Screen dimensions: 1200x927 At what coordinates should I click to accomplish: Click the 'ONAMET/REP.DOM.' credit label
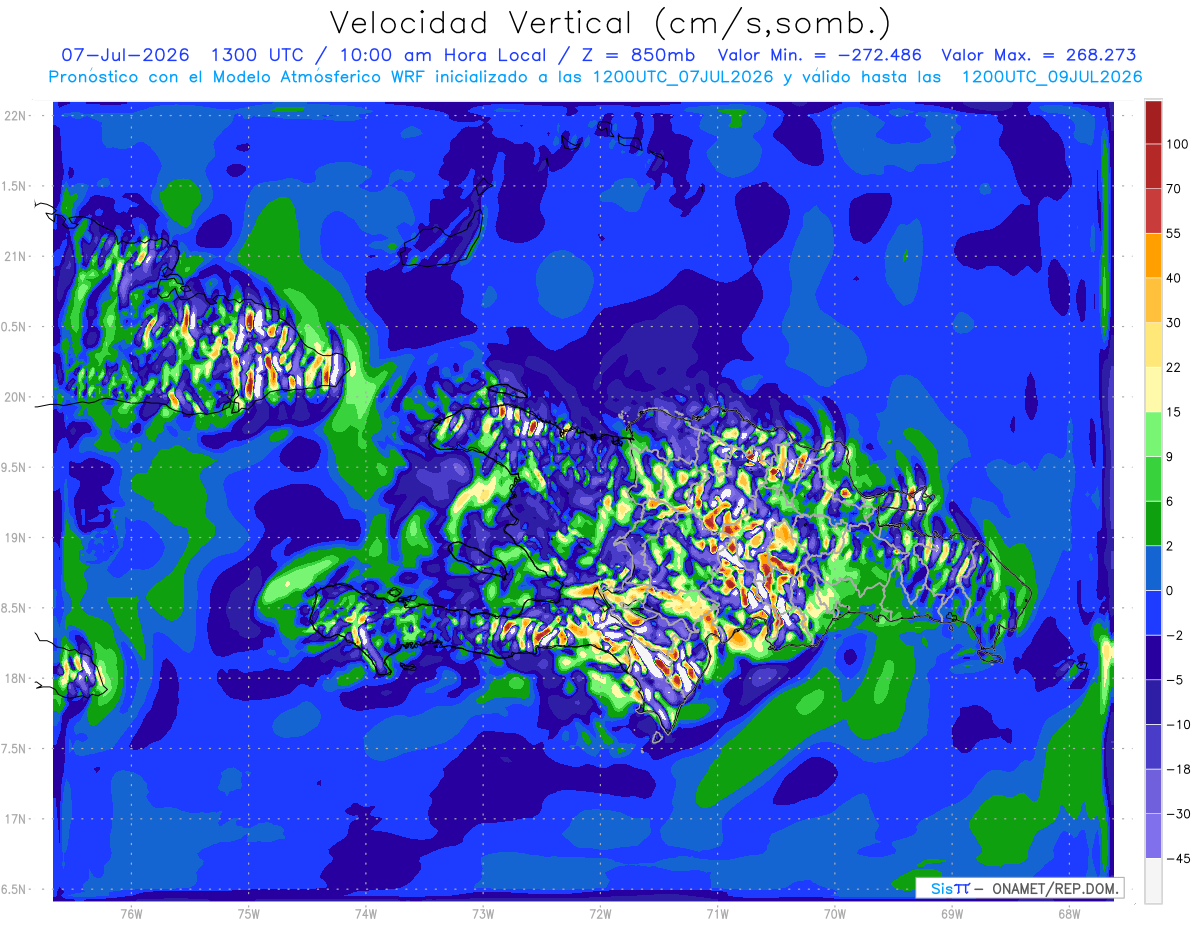[1057, 888]
